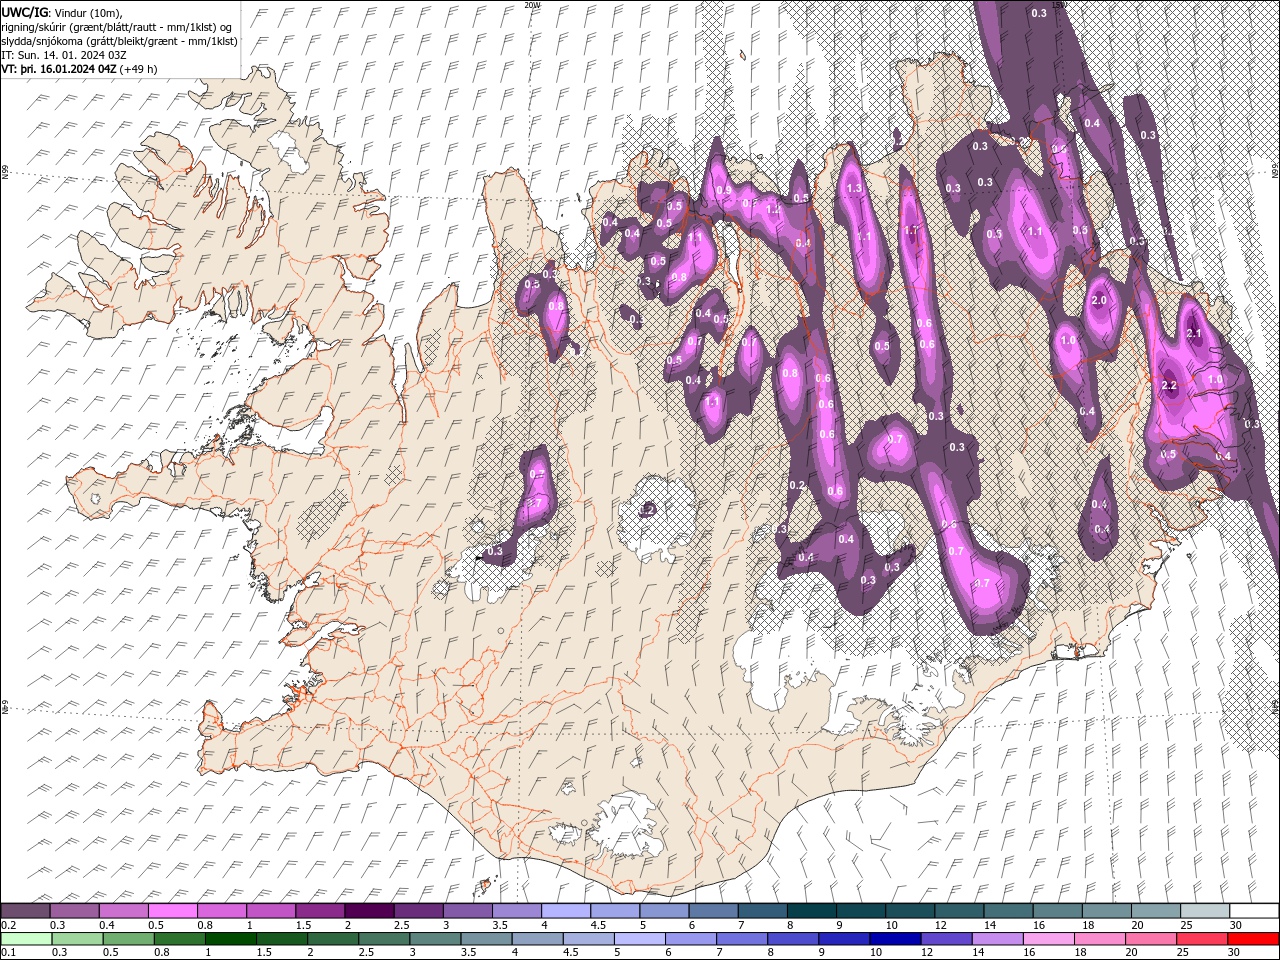Click the 0.1–0.3 palest green rain scale swatch

[25, 939]
